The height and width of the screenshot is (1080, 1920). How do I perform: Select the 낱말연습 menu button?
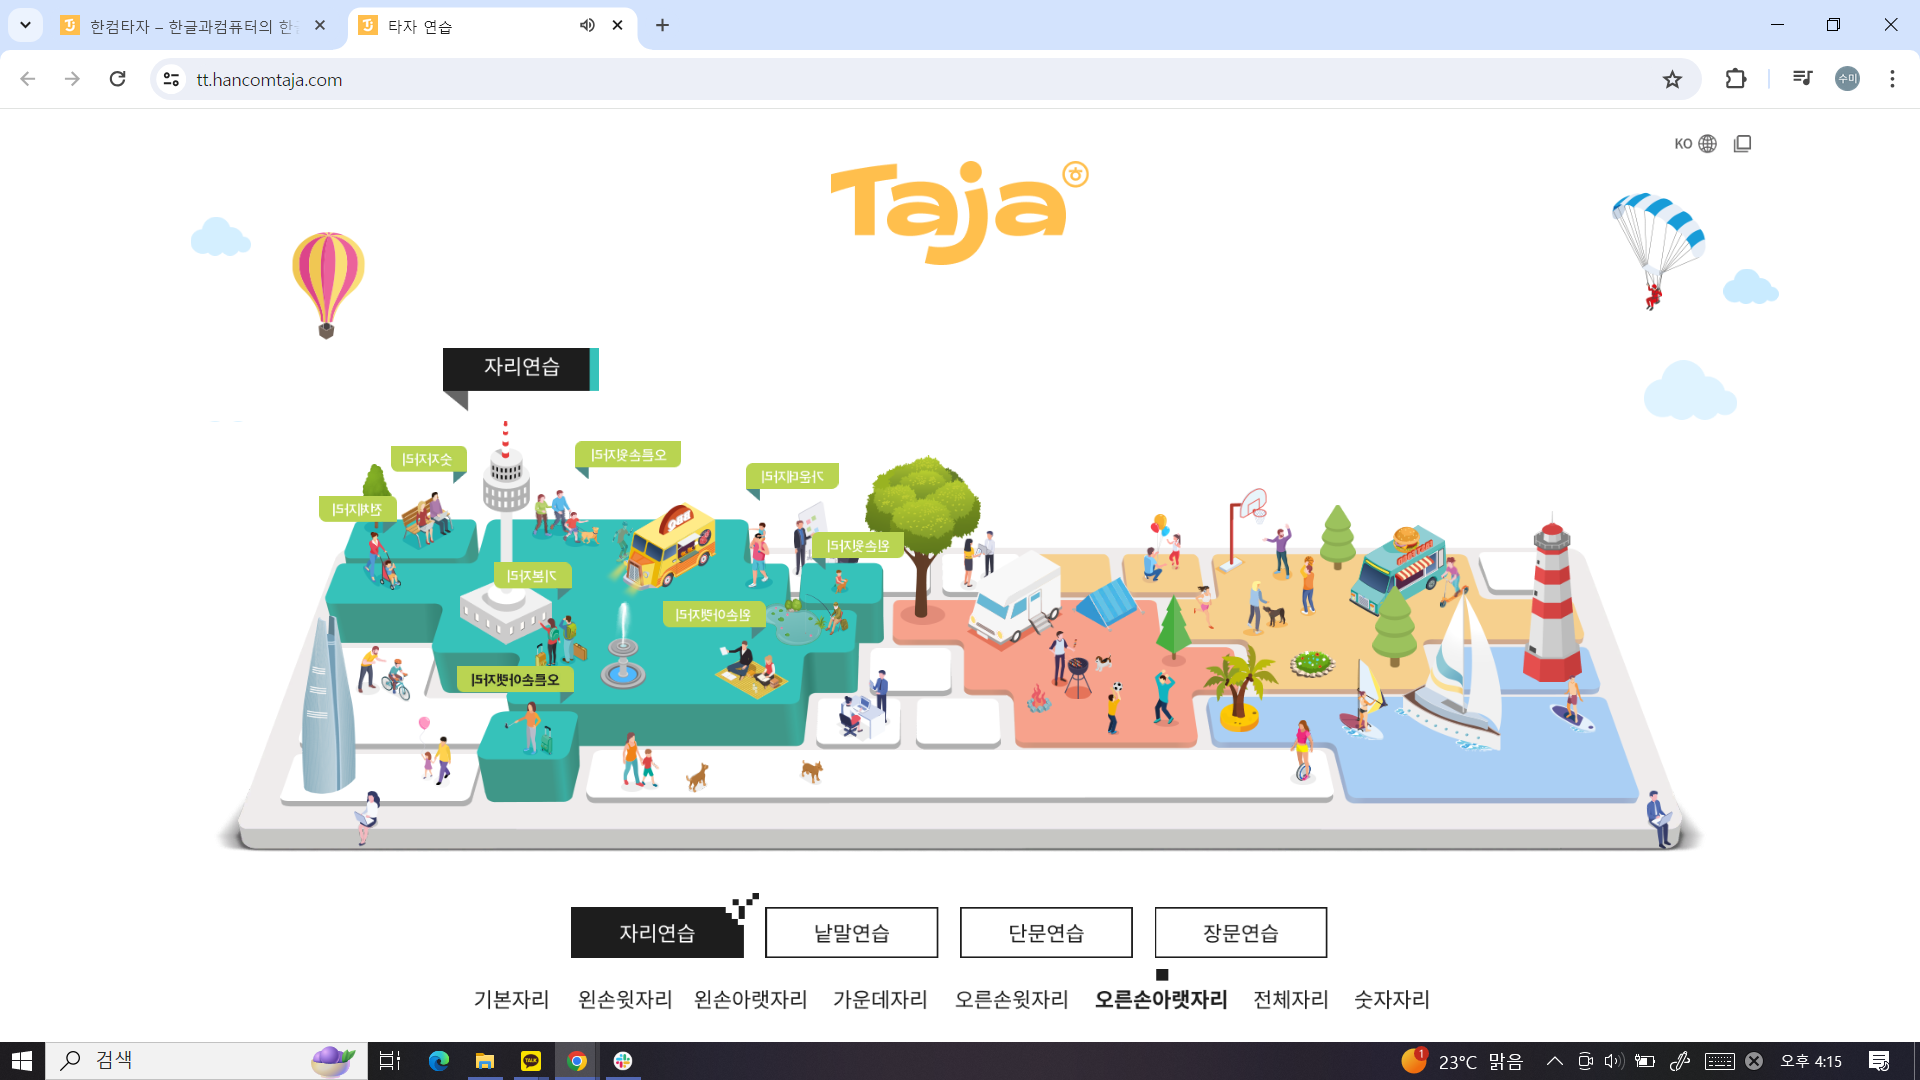[x=851, y=933]
